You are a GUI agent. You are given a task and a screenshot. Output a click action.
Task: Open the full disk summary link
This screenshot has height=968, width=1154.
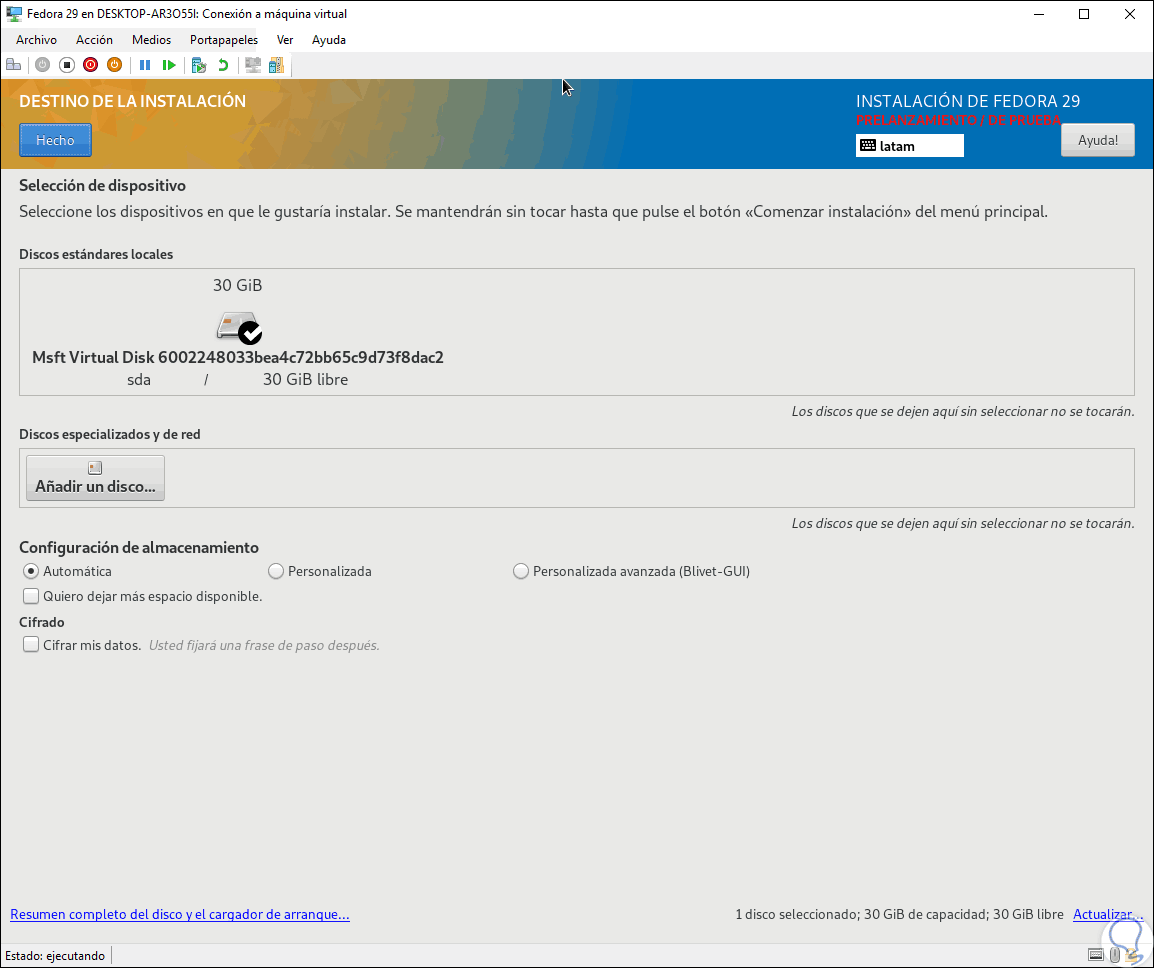point(180,914)
